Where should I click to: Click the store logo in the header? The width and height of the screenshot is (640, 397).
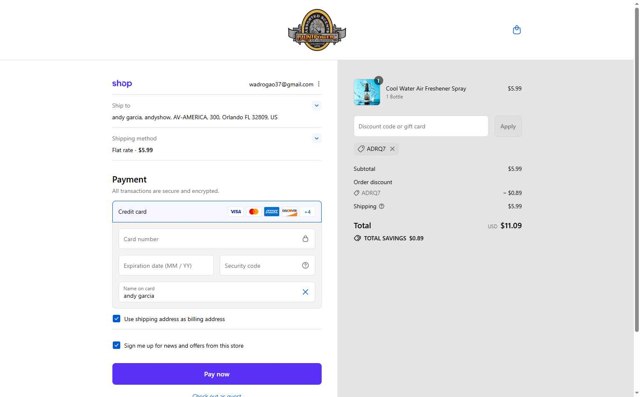[317, 30]
